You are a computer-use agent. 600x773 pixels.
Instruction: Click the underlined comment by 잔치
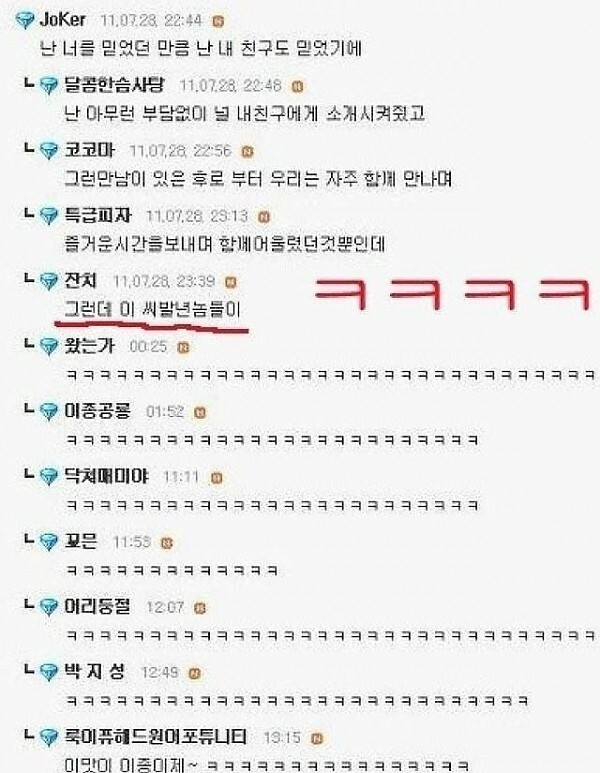click(x=152, y=310)
